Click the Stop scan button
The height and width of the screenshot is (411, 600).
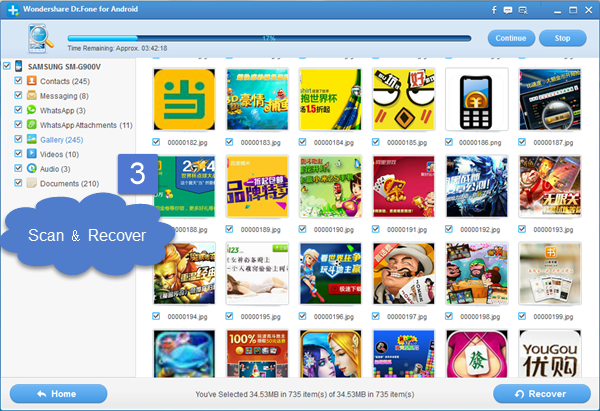(x=562, y=38)
